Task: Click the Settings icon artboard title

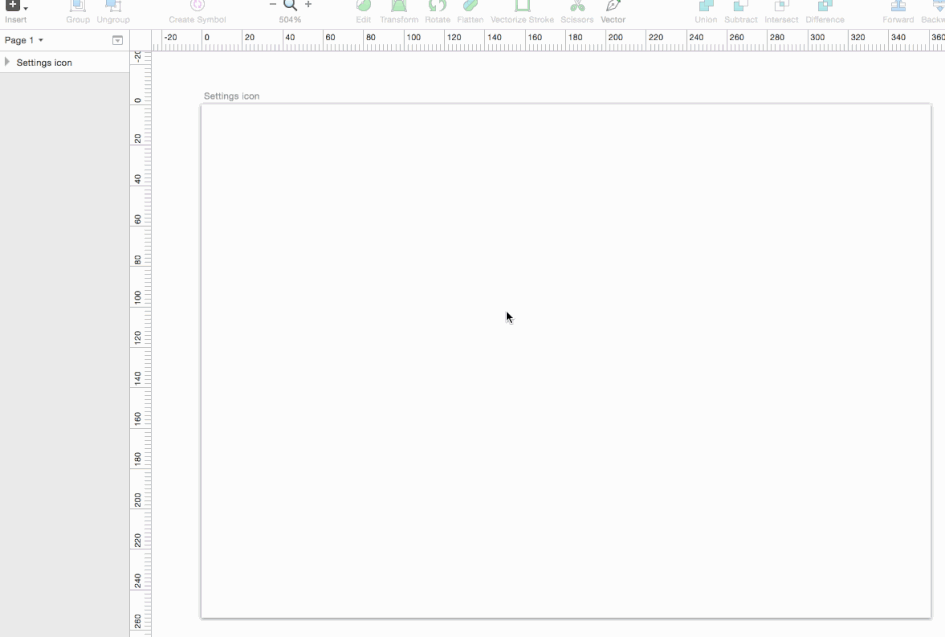Action: pyautogui.click(x=231, y=96)
